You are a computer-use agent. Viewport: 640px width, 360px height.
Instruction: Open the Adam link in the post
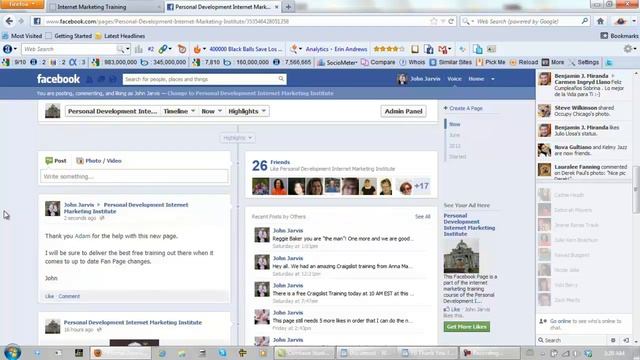82,236
